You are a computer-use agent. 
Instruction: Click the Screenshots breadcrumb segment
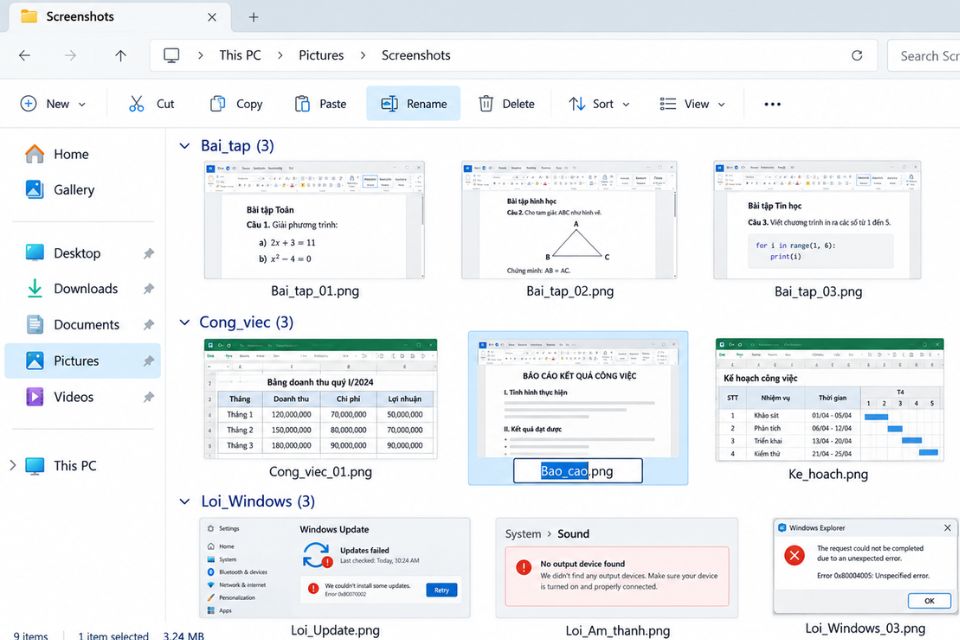click(416, 56)
